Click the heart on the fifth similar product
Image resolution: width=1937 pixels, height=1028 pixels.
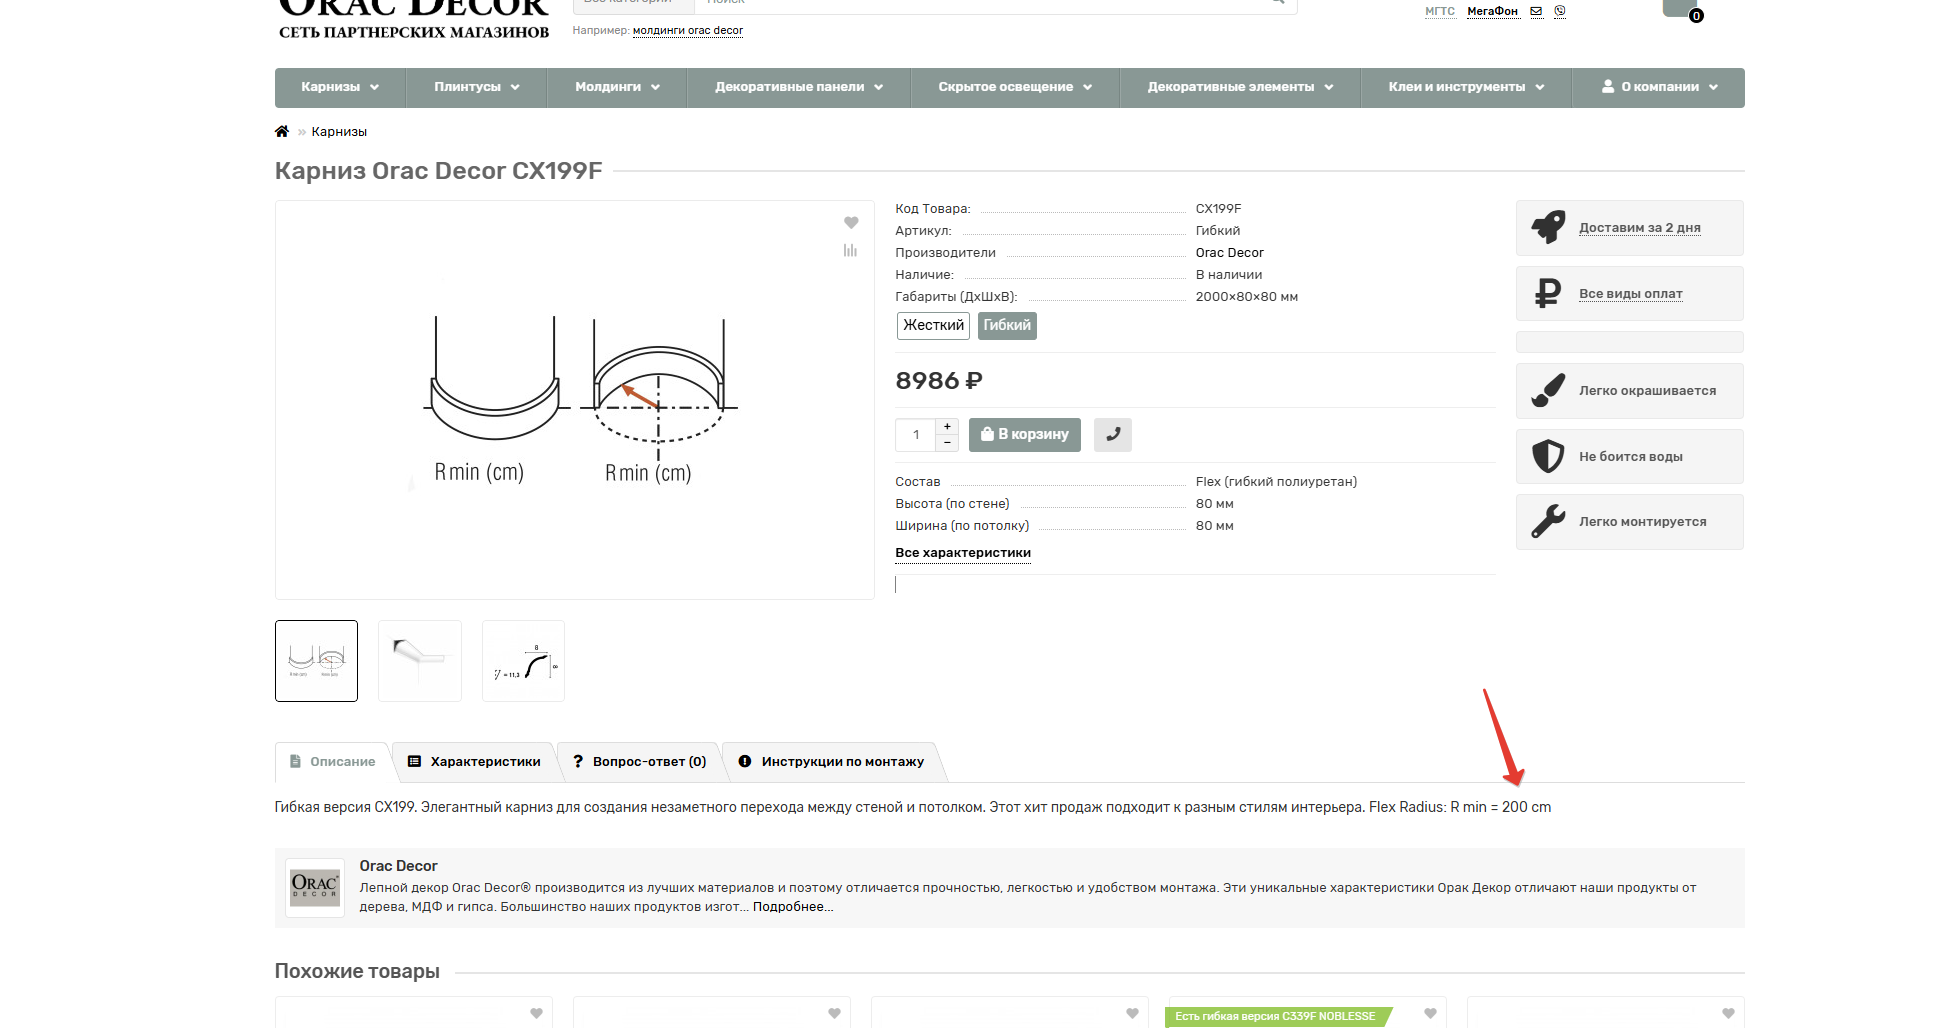point(1729,1014)
